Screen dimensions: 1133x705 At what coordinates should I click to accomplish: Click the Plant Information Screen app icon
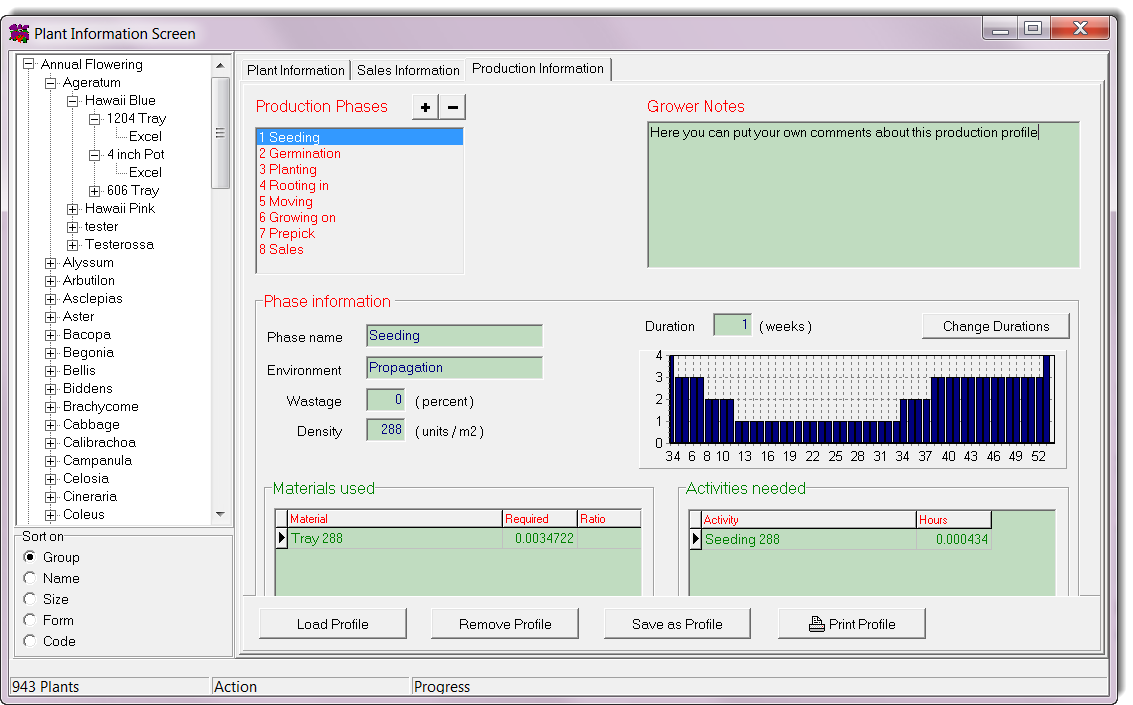point(19,33)
